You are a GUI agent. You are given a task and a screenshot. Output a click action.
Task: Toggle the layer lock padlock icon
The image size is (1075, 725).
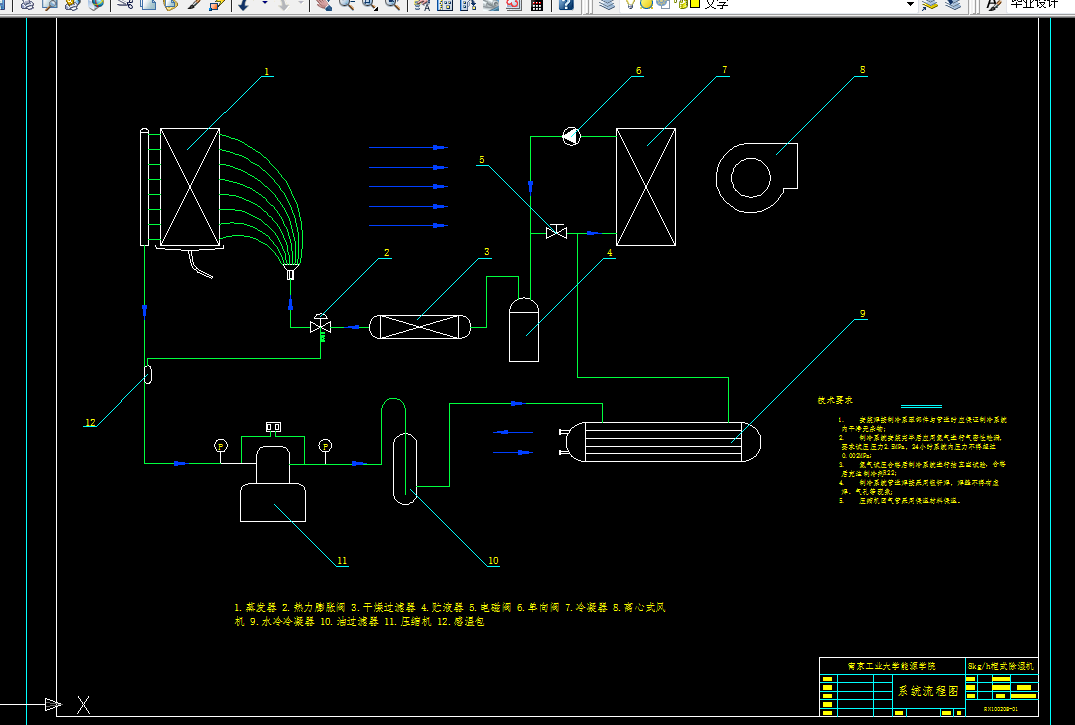click(x=682, y=3)
